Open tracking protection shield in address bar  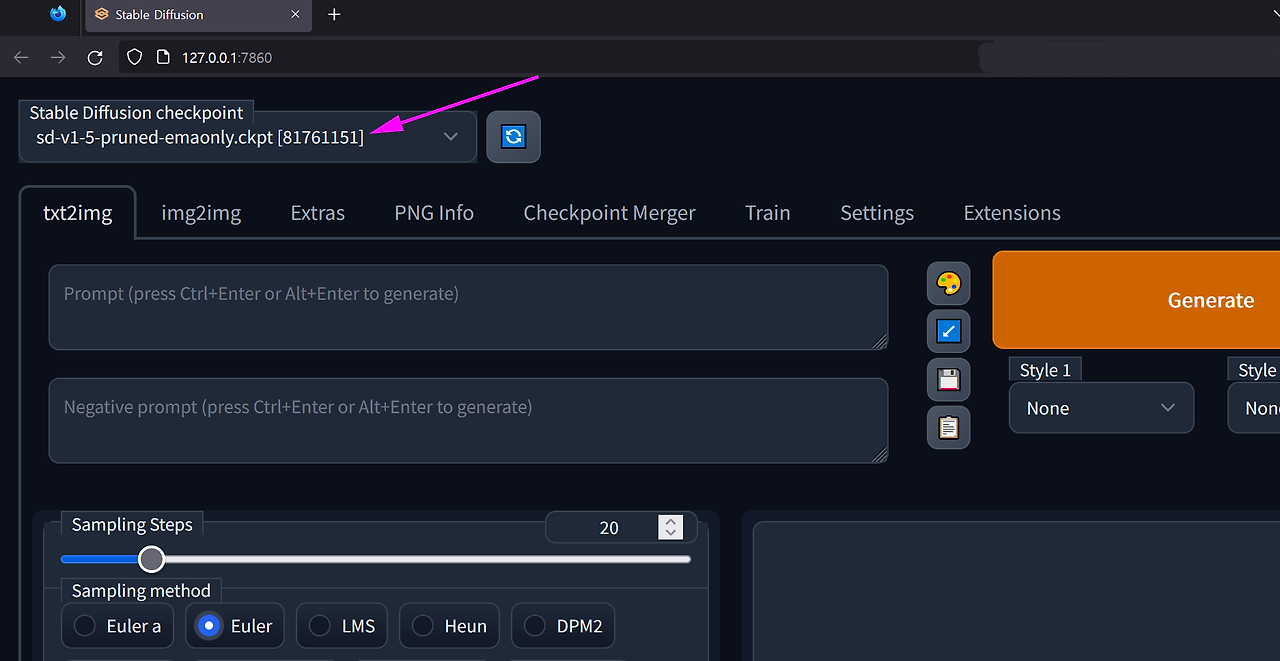134,57
